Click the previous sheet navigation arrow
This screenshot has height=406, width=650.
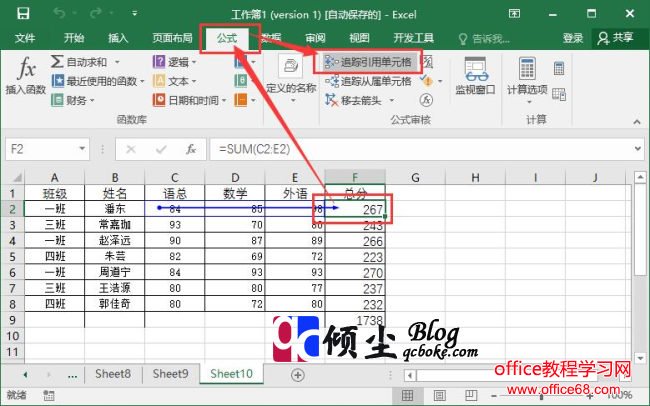25,375
